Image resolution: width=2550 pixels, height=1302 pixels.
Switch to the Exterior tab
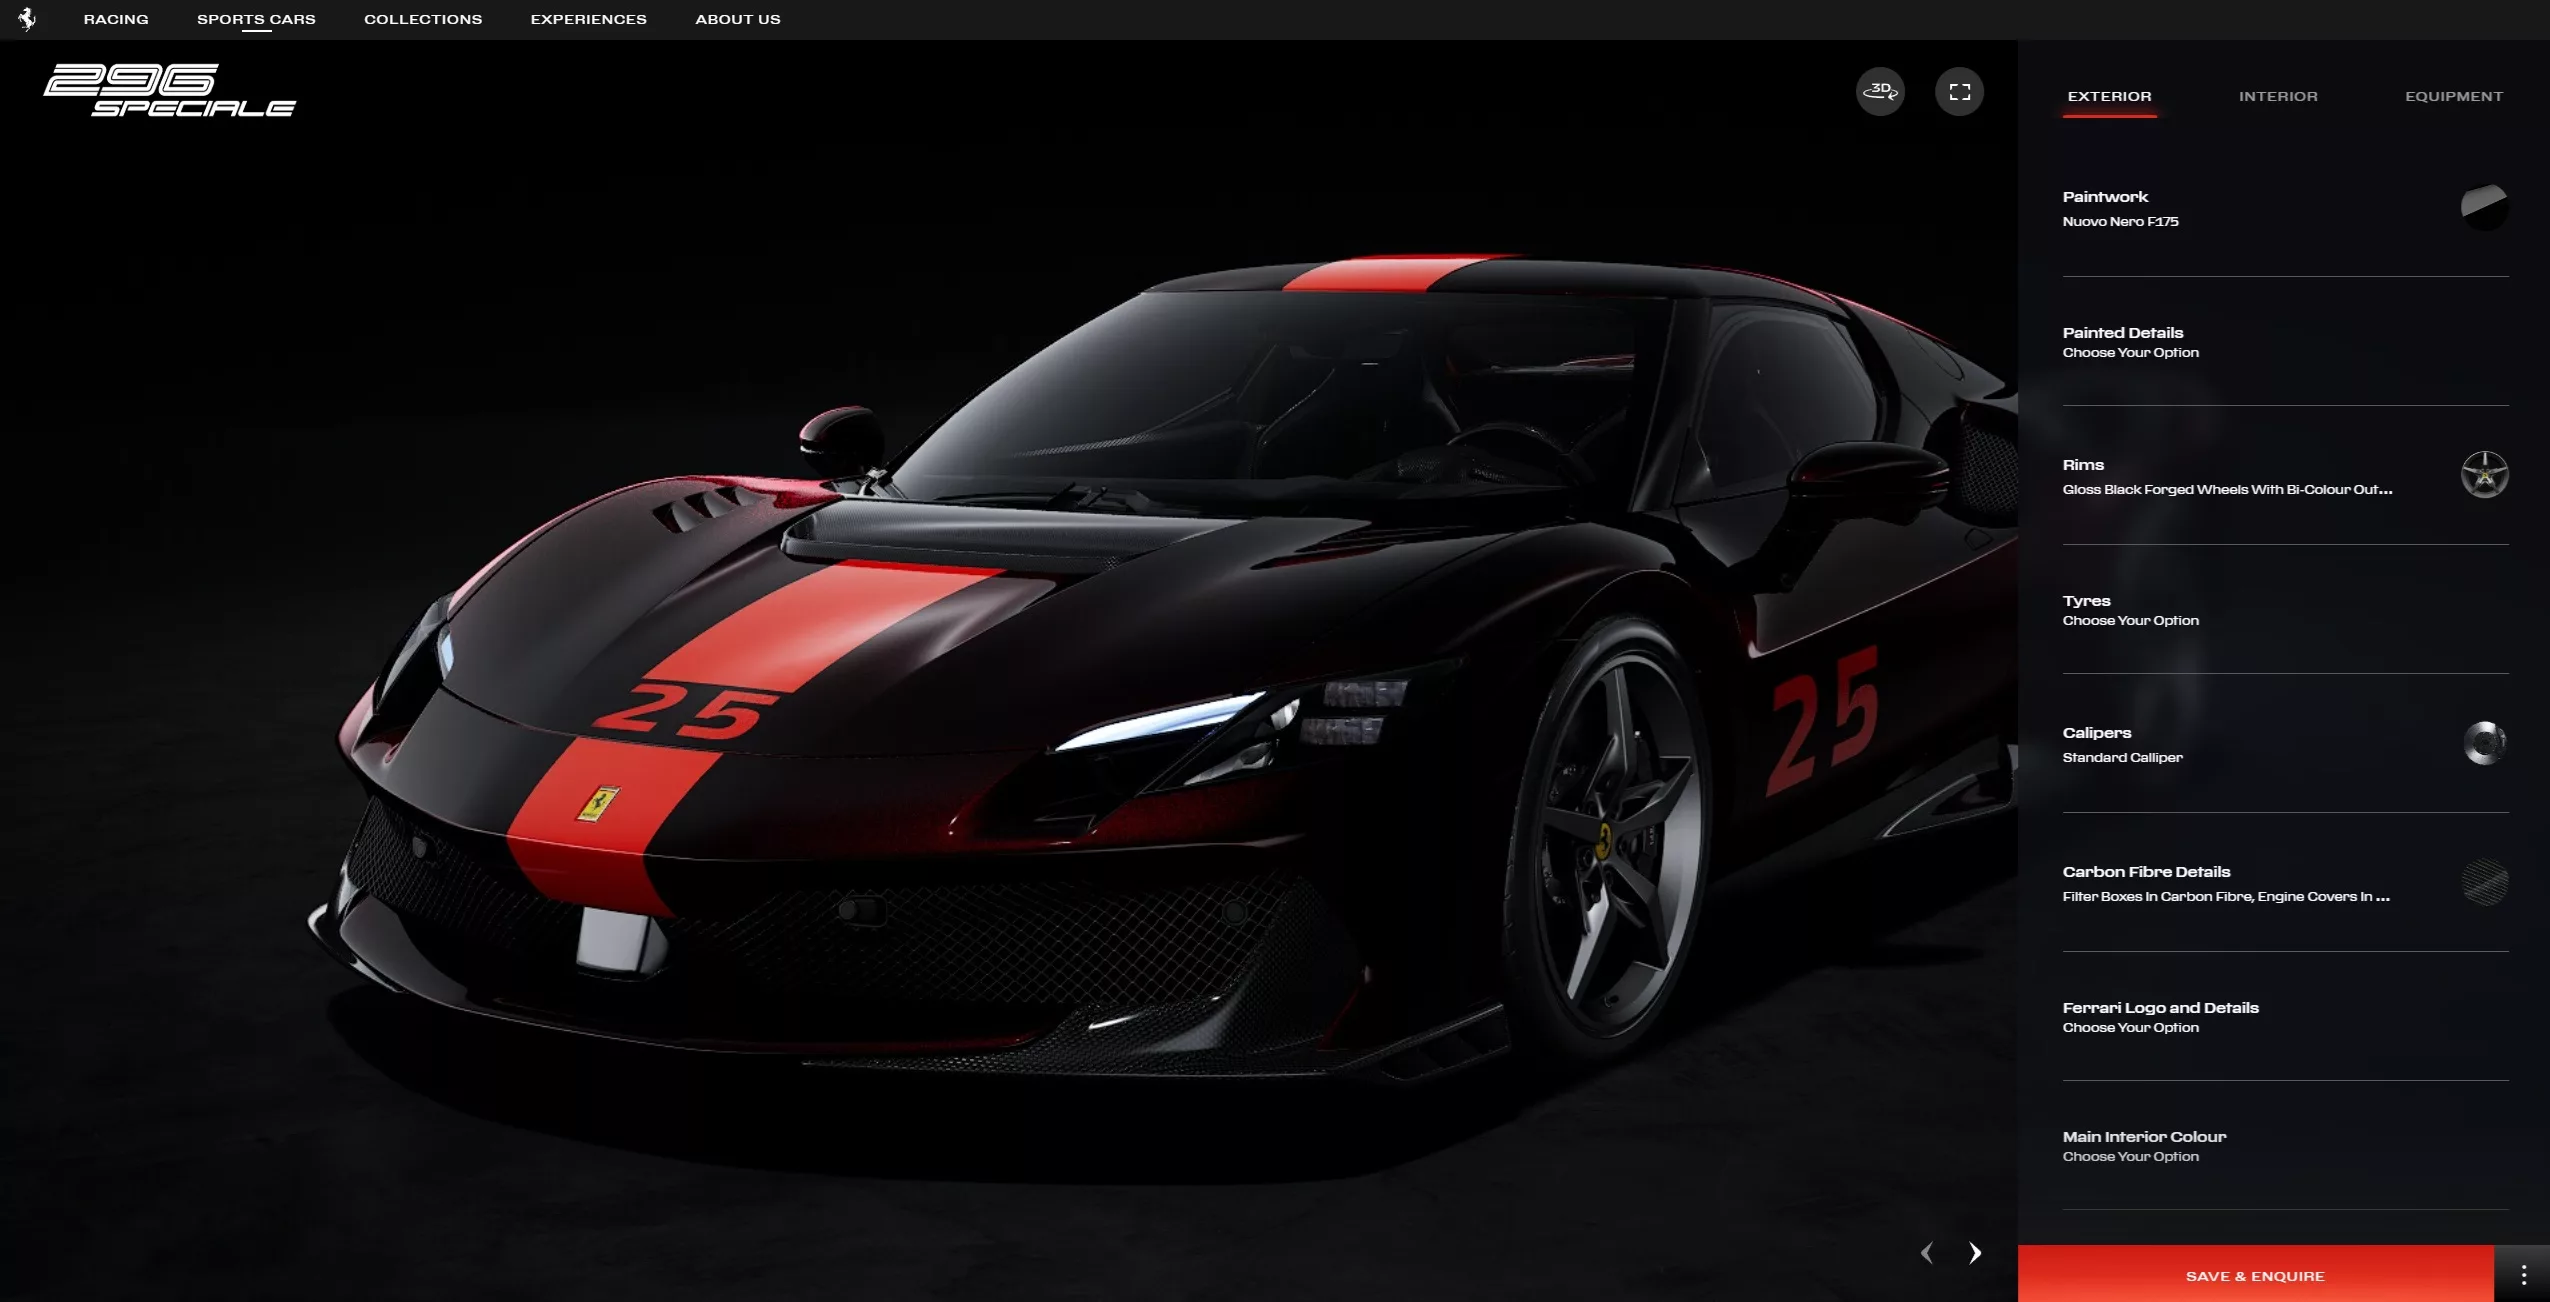2109,97
